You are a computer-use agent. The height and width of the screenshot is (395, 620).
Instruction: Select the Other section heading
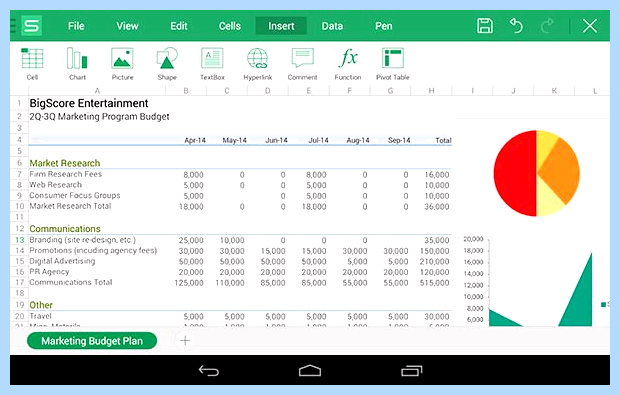pyautogui.click(x=41, y=305)
